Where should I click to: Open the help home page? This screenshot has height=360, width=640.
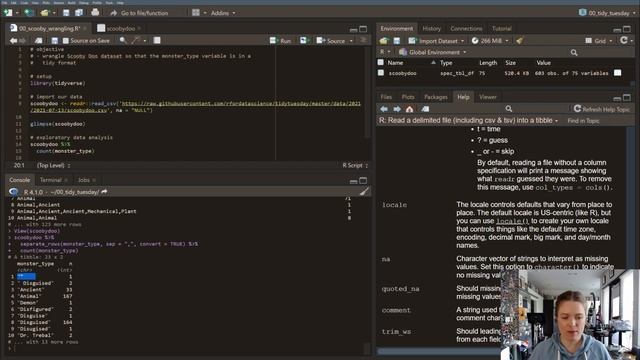(x=409, y=109)
